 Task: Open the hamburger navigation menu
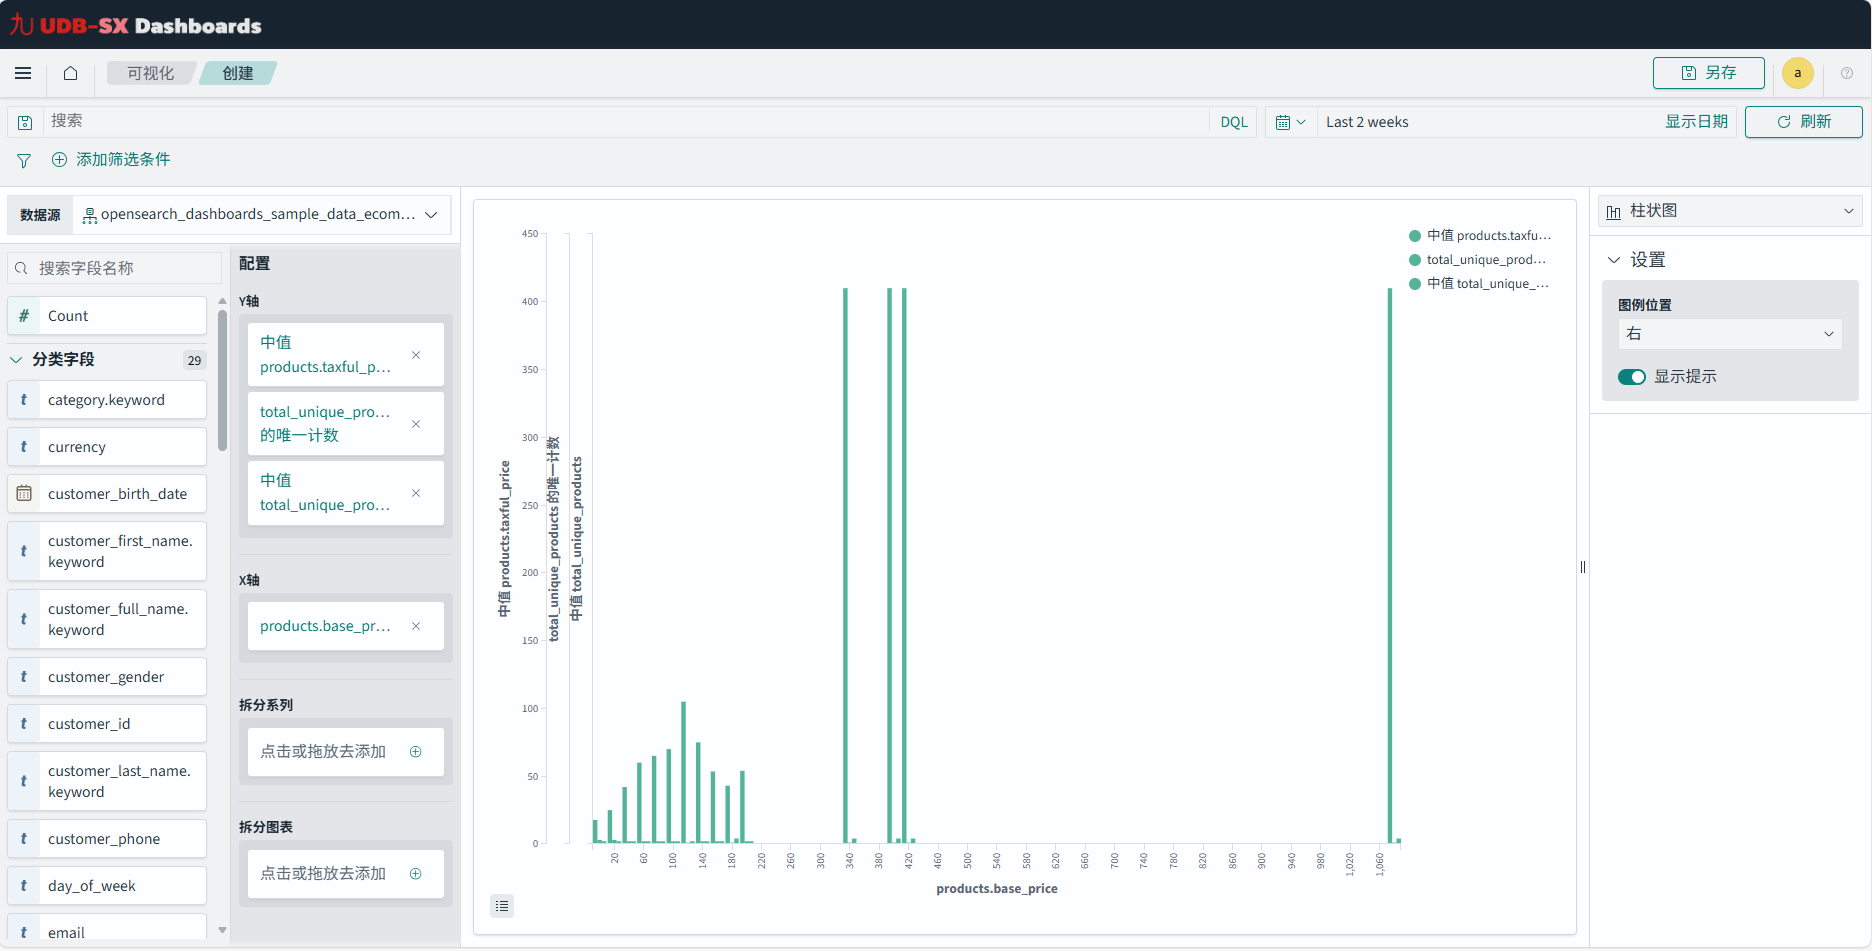tap(23, 73)
